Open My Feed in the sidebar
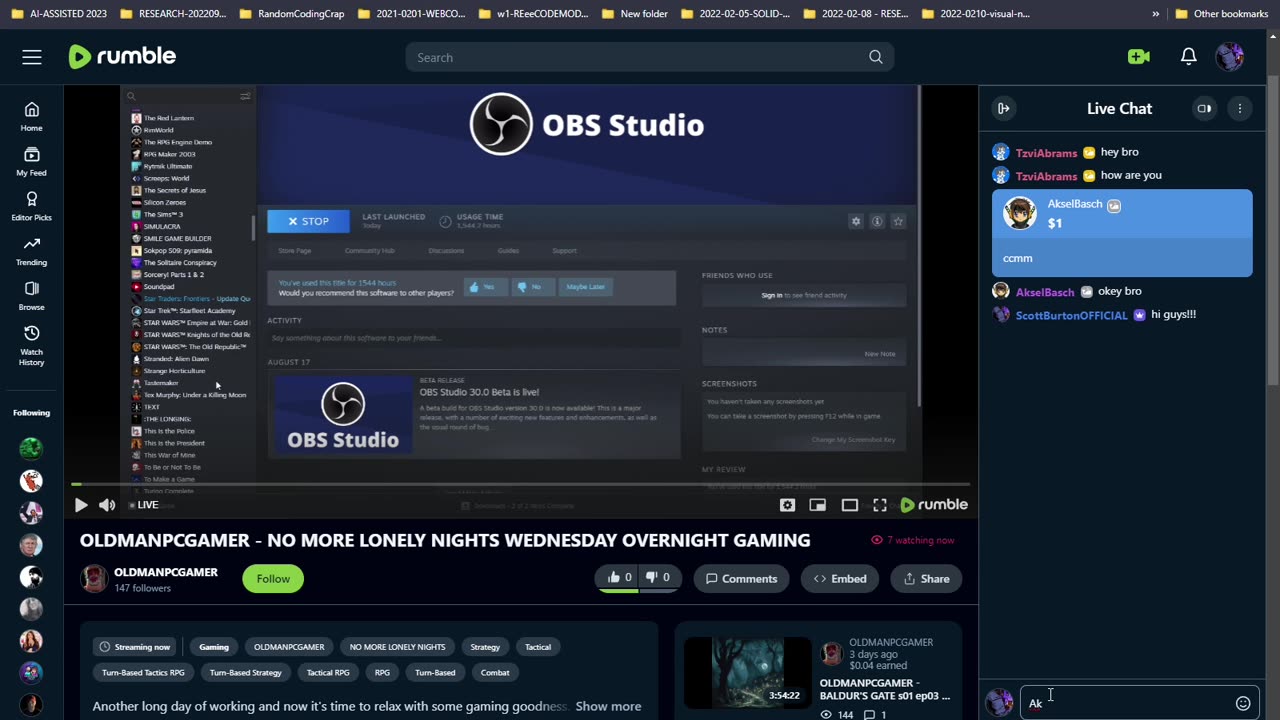 [32, 162]
